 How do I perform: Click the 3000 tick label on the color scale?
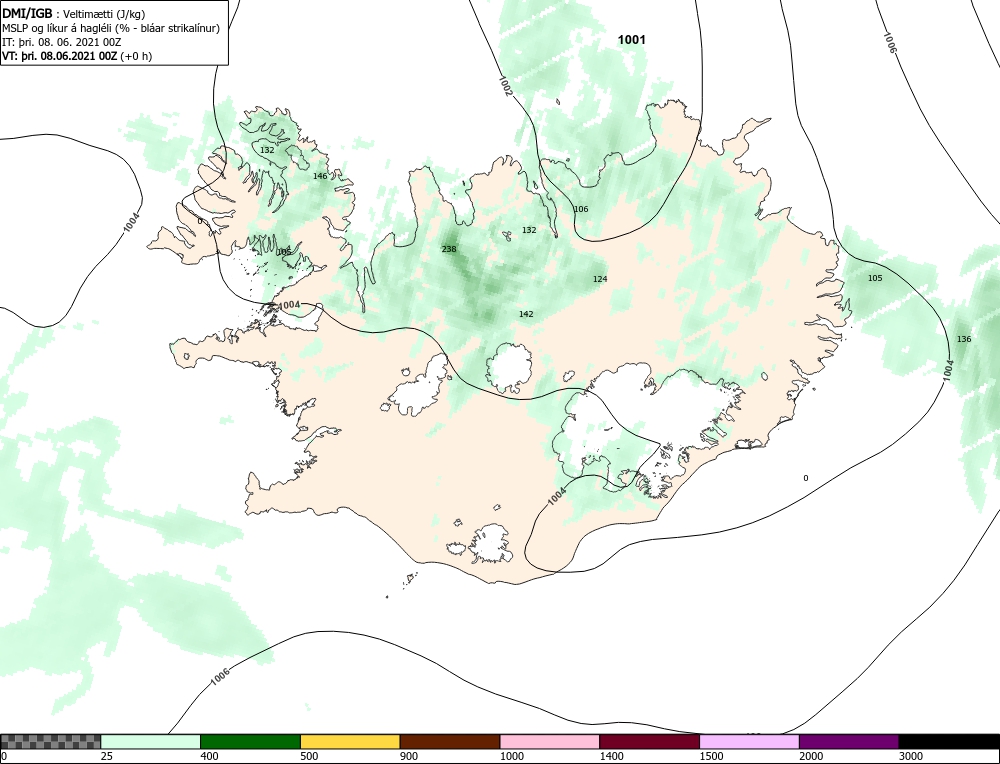click(910, 756)
